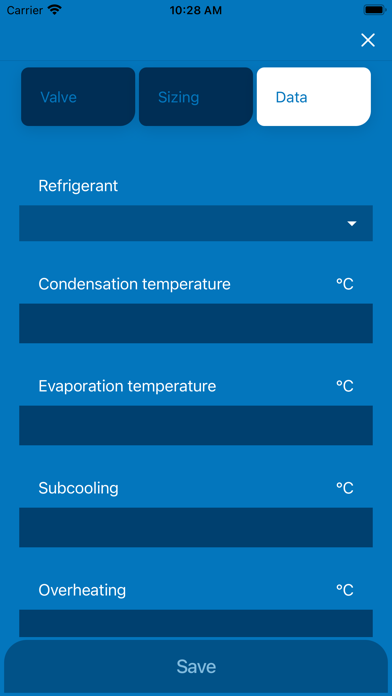Open the Refrigerant selection field
Image resolution: width=392 pixels, height=696 pixels.
196,223
